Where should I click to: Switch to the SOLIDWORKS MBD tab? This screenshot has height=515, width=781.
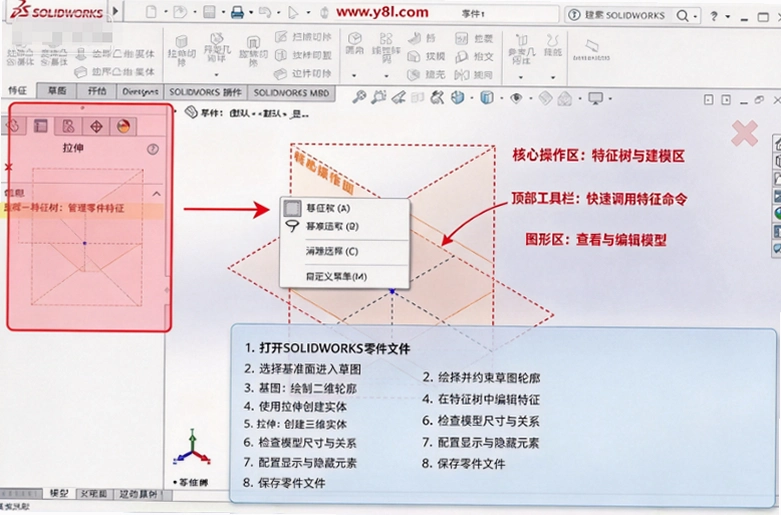coord(291,93)
